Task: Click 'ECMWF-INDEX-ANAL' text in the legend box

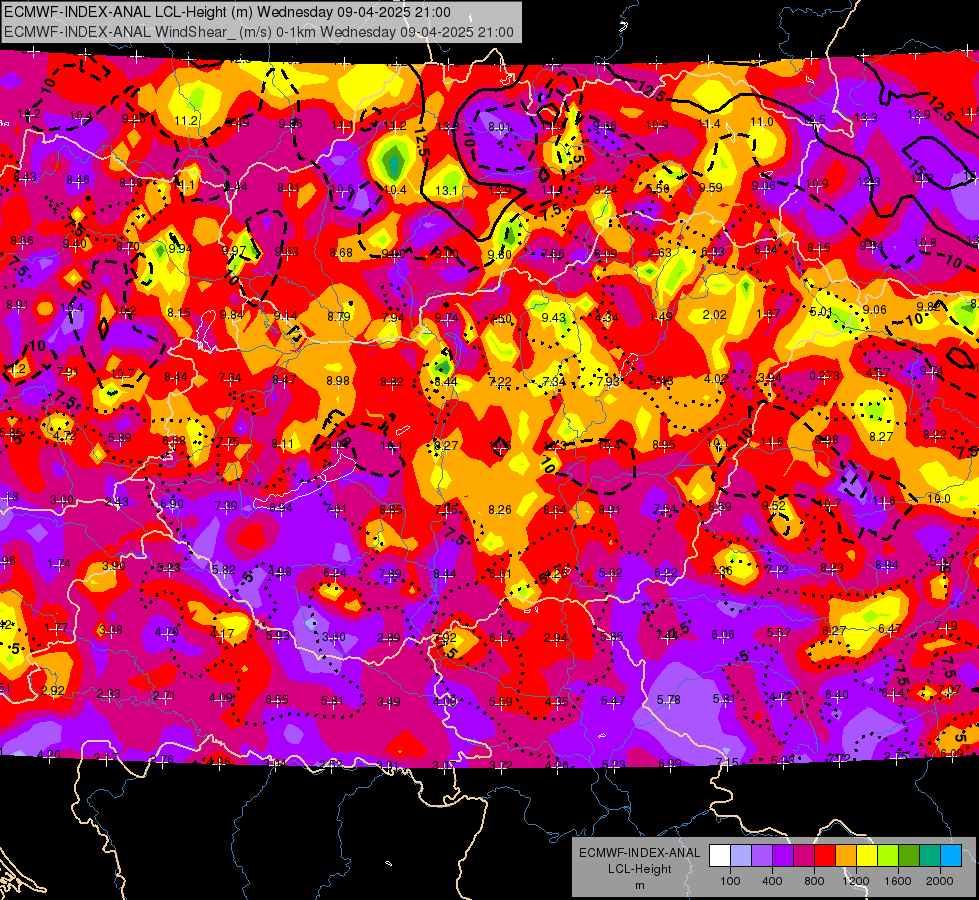Action: (x=639, y=853)
